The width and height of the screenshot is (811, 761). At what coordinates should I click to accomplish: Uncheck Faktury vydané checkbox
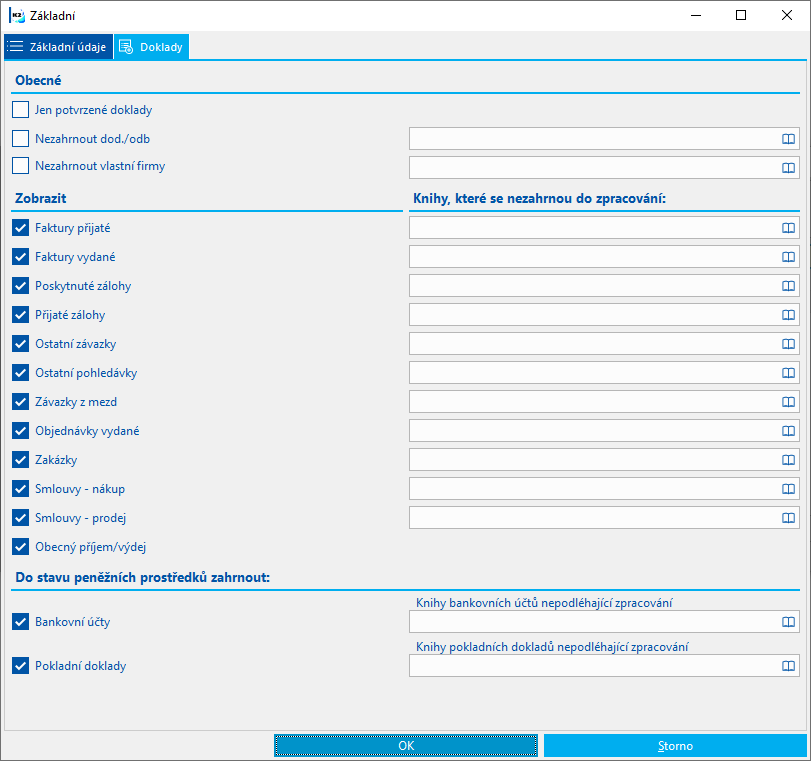[21, 257]
